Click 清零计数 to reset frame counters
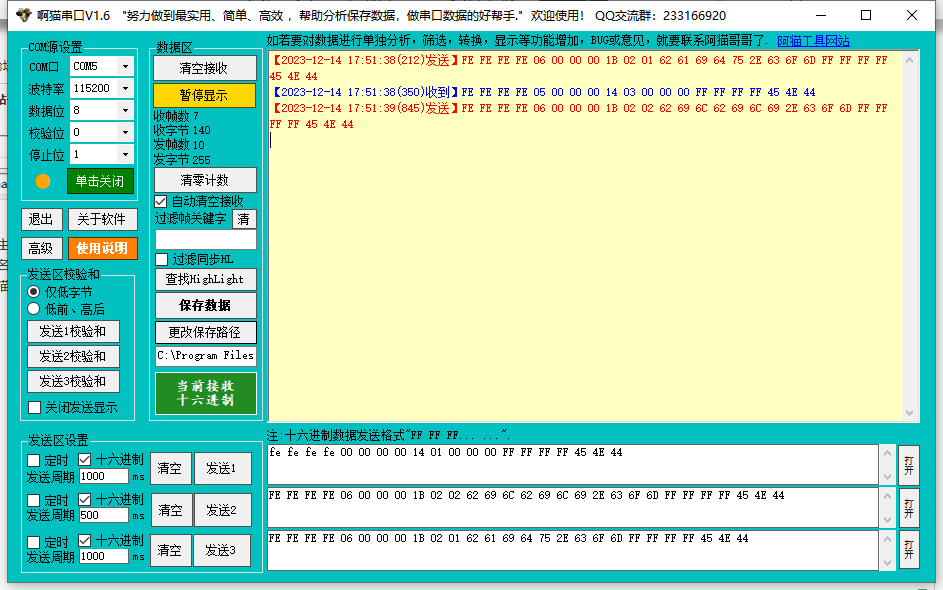 pos(205,181)
